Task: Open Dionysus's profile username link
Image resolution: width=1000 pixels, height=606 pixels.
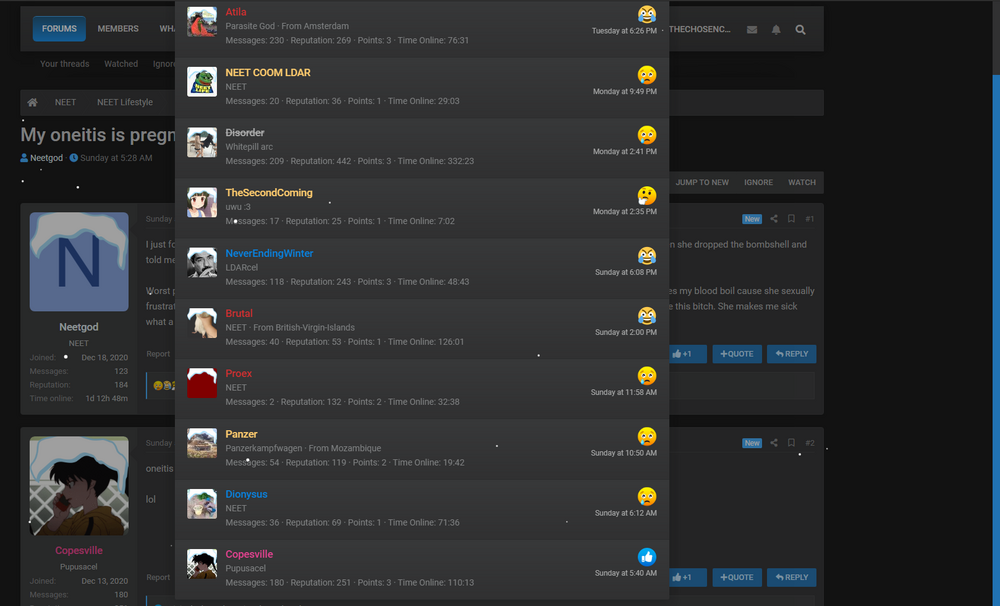Action: tap(246, 494)
